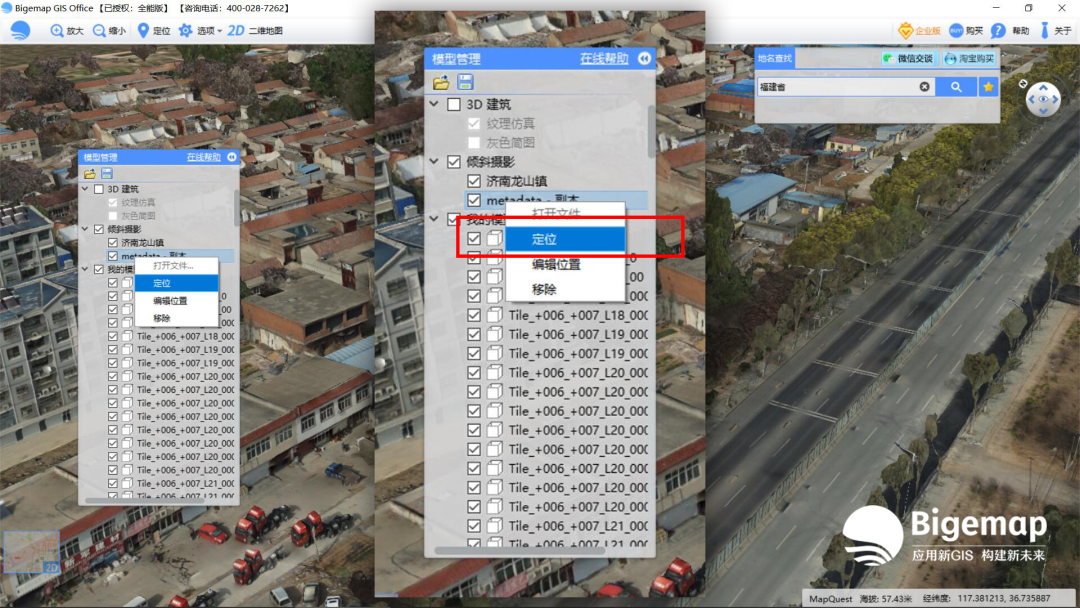Choose 移除 in enlarged context menu
Screen dimensions: 1080x608
tap(565, 289)
